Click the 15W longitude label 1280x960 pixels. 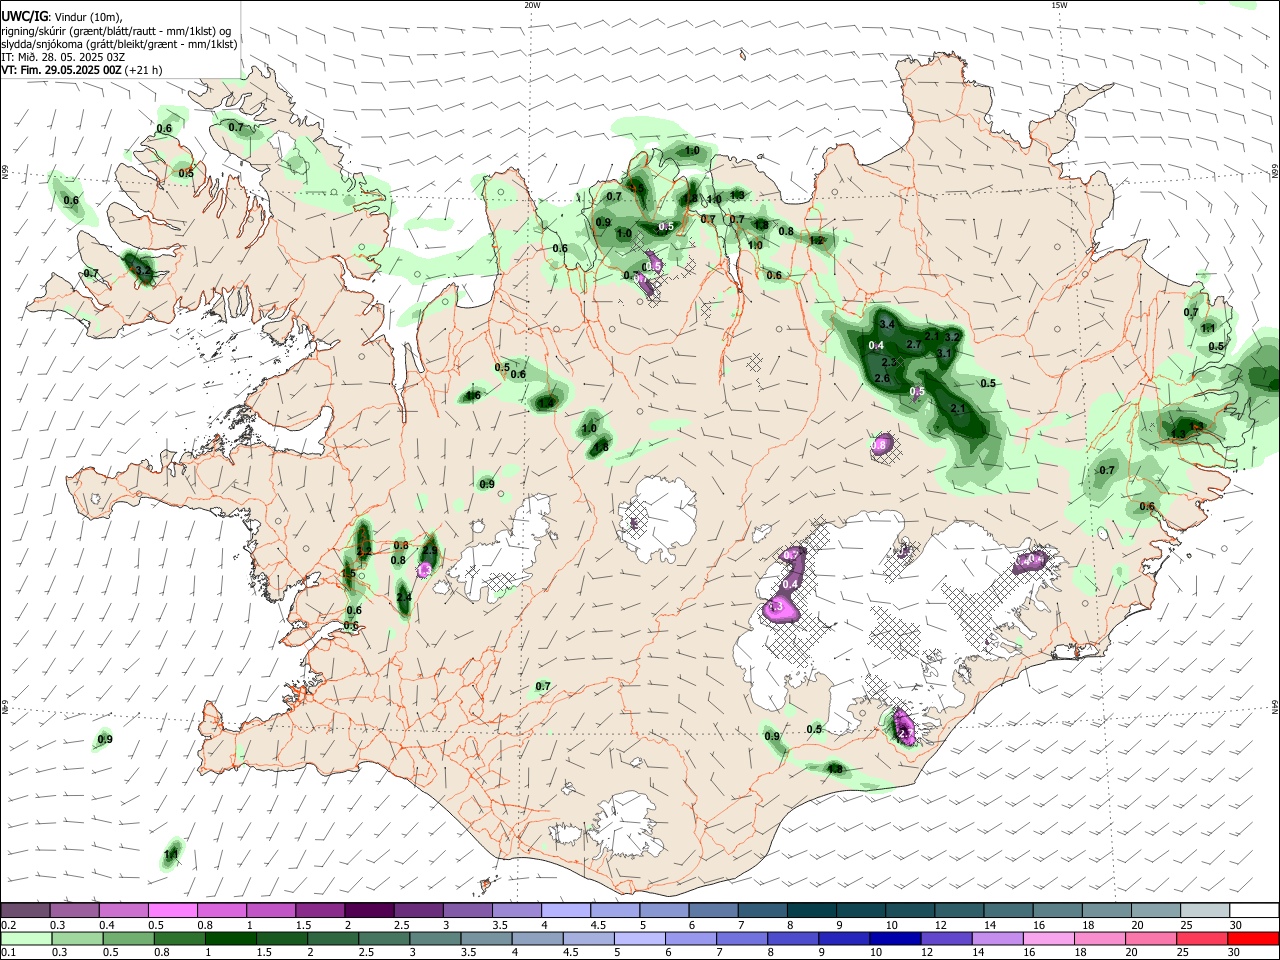[1059, 5]
